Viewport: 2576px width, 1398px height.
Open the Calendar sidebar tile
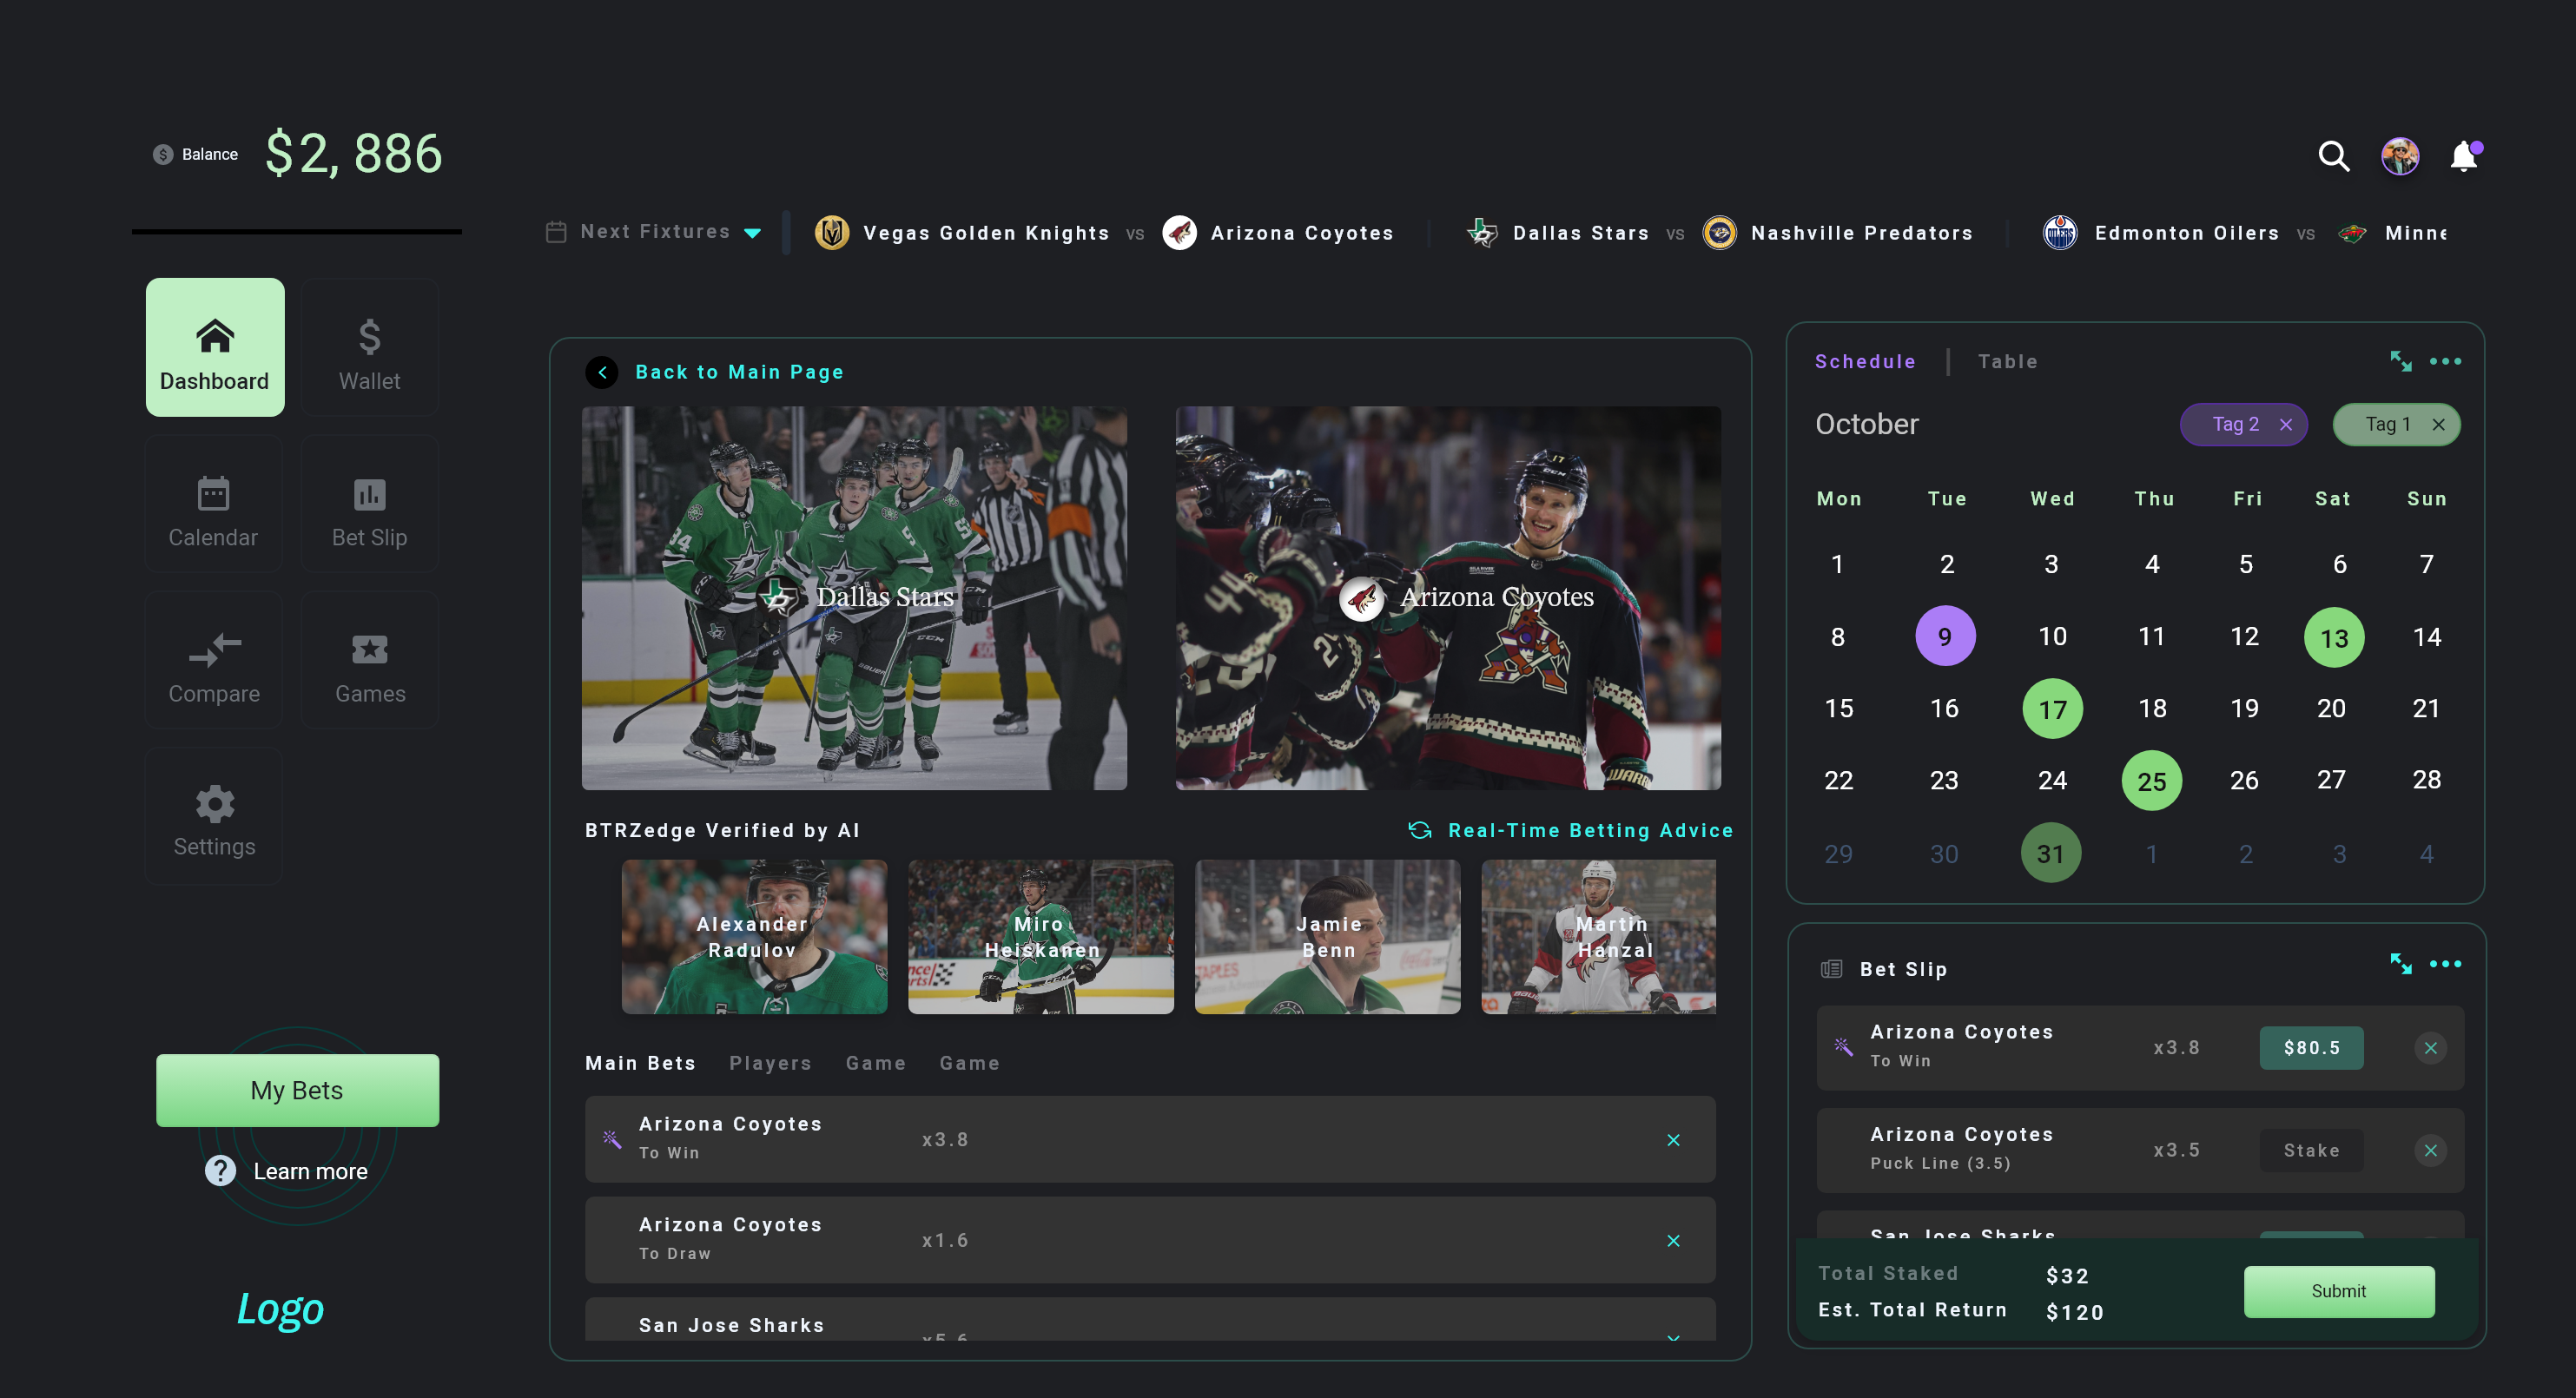[x=213, y=504]
